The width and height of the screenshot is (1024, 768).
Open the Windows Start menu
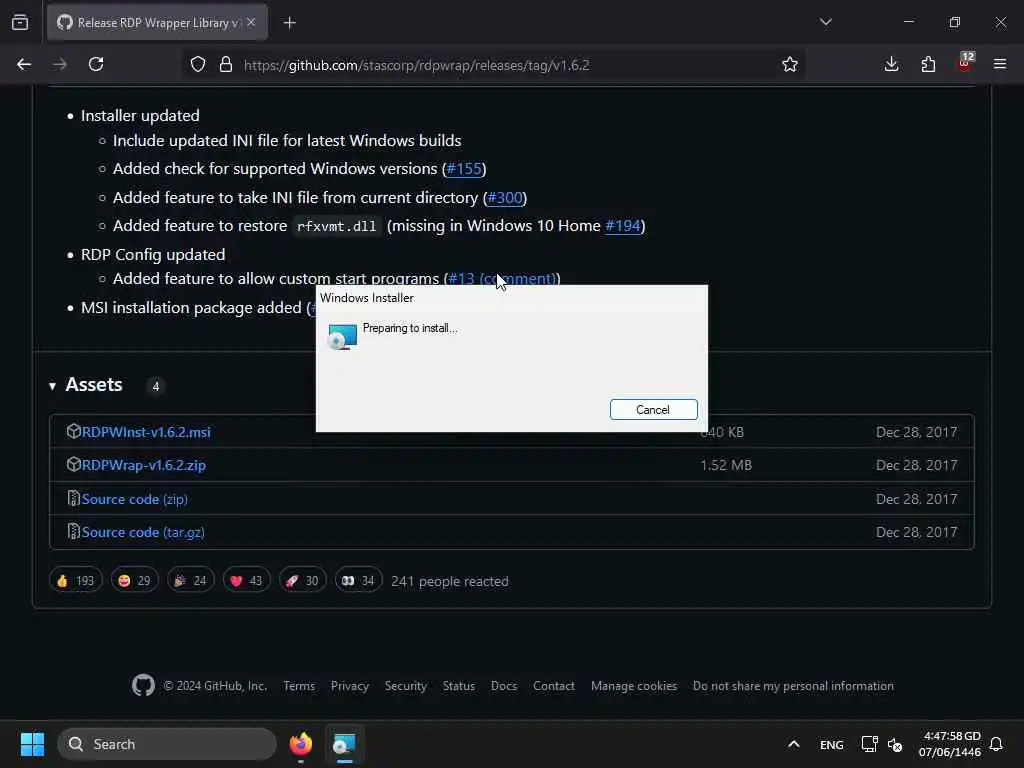[x=32, y=744]
